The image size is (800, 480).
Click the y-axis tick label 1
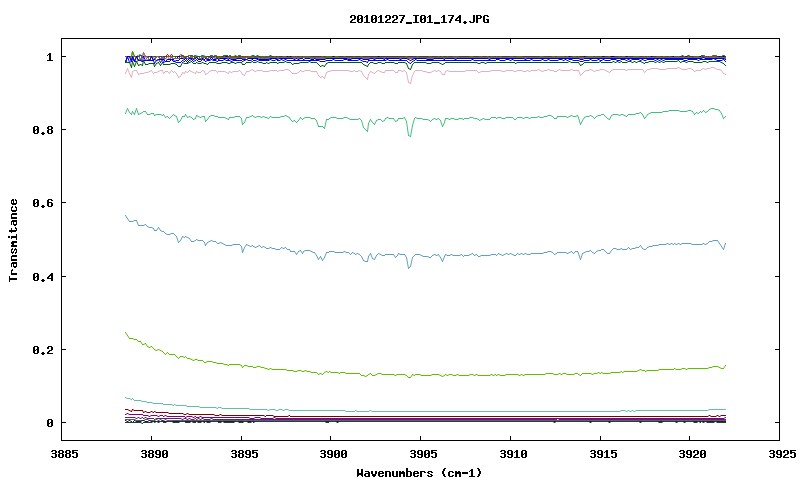click(49, 57)
